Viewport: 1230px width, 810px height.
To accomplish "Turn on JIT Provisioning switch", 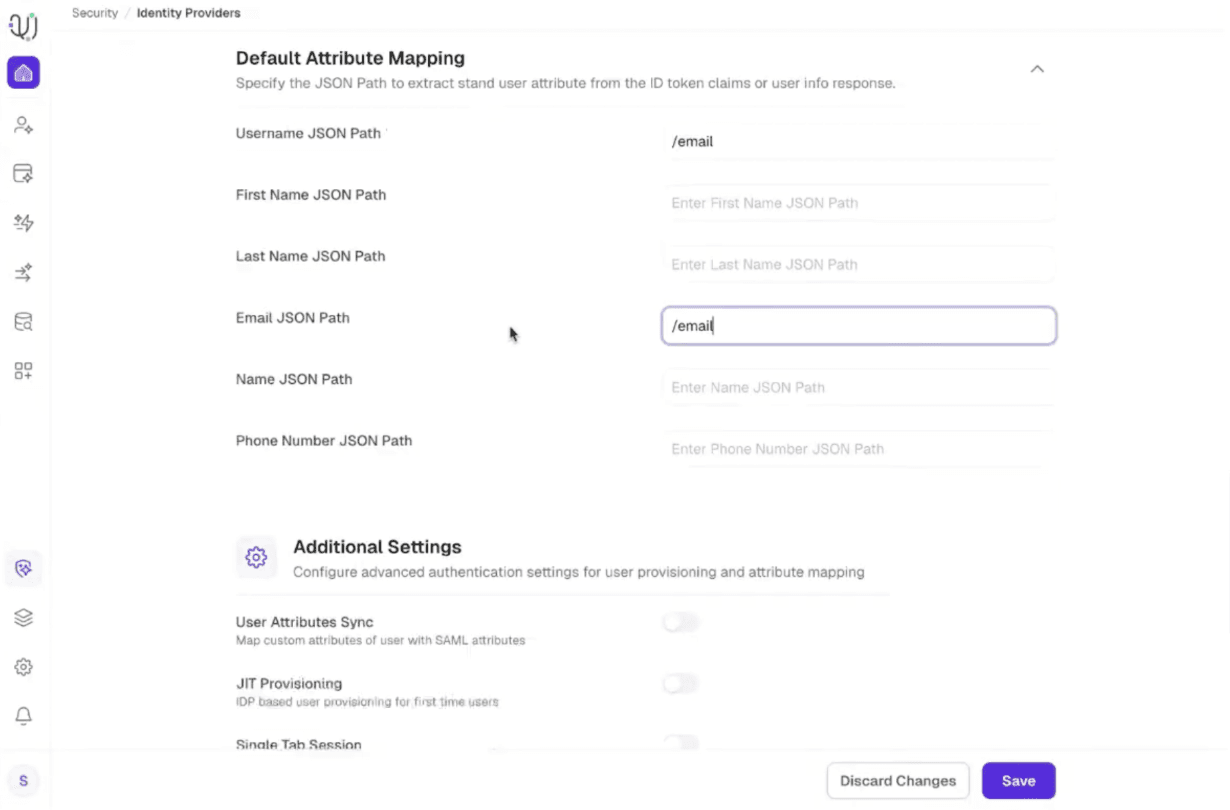I will coord(680,684).
